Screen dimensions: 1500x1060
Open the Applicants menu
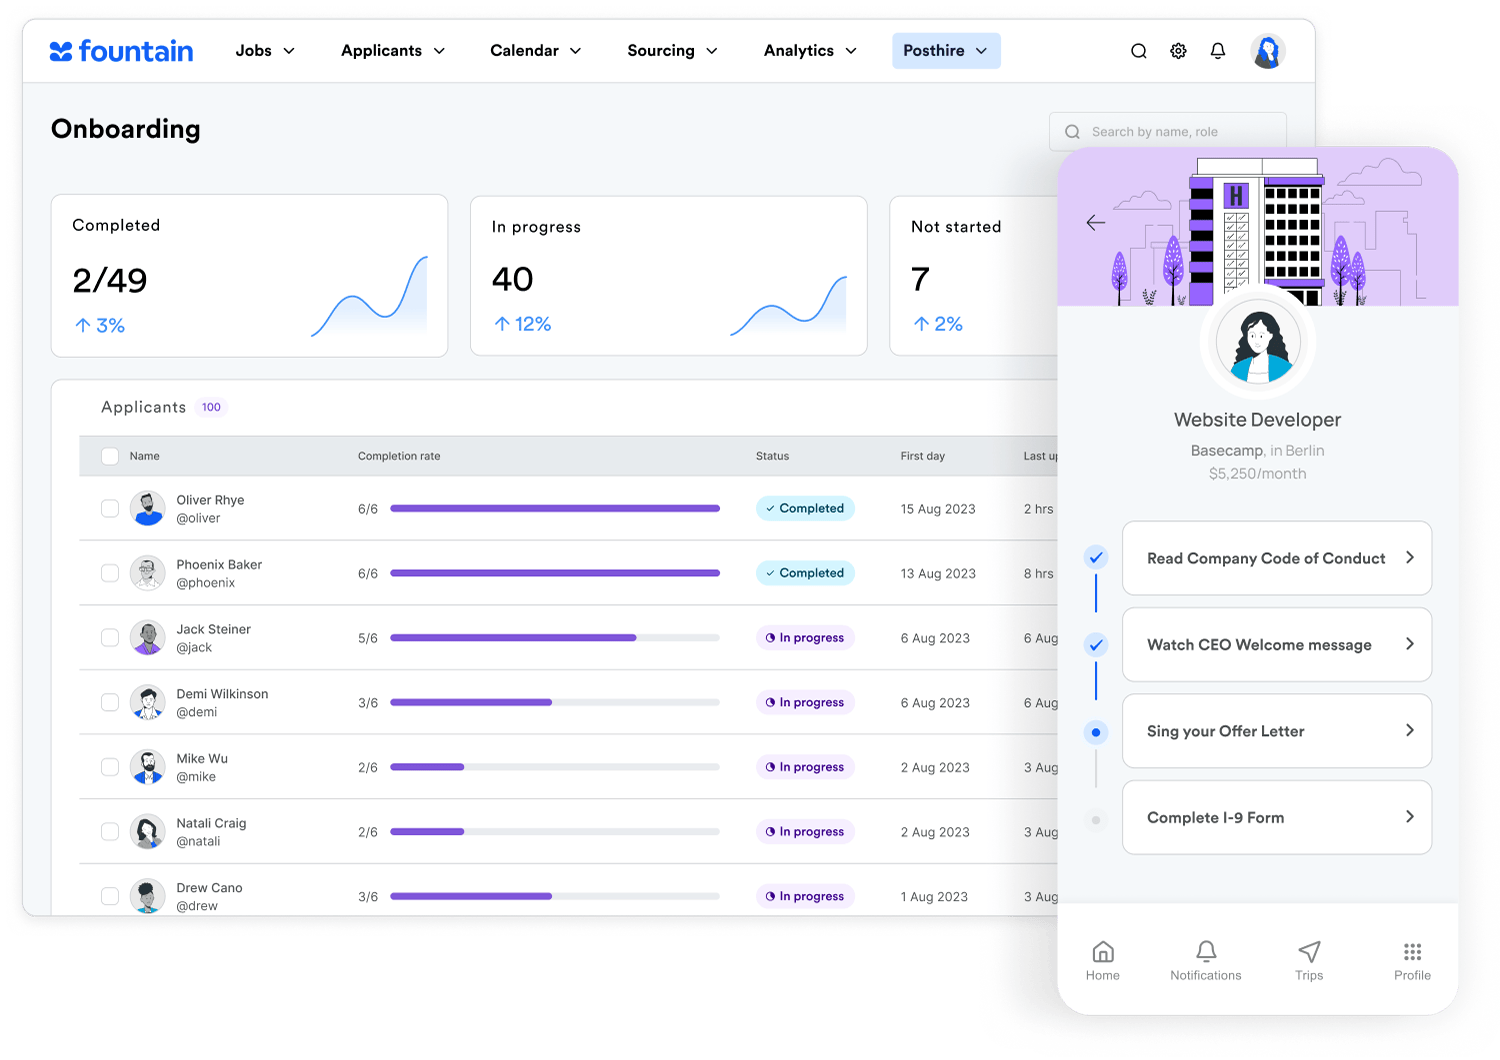tap(393, 51)
